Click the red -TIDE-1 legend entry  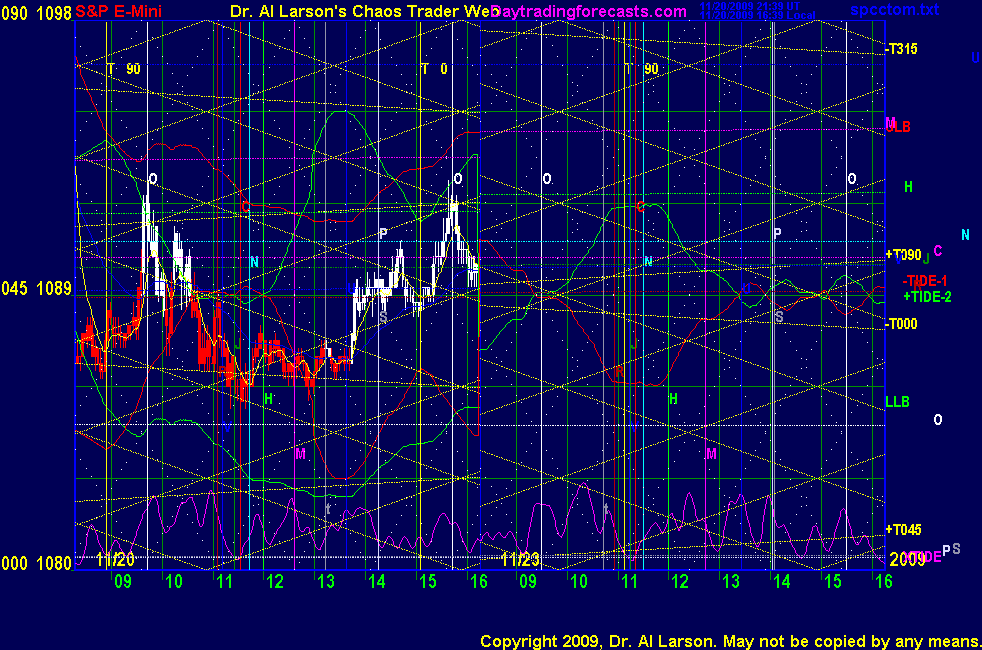click(x=924, y=281)
